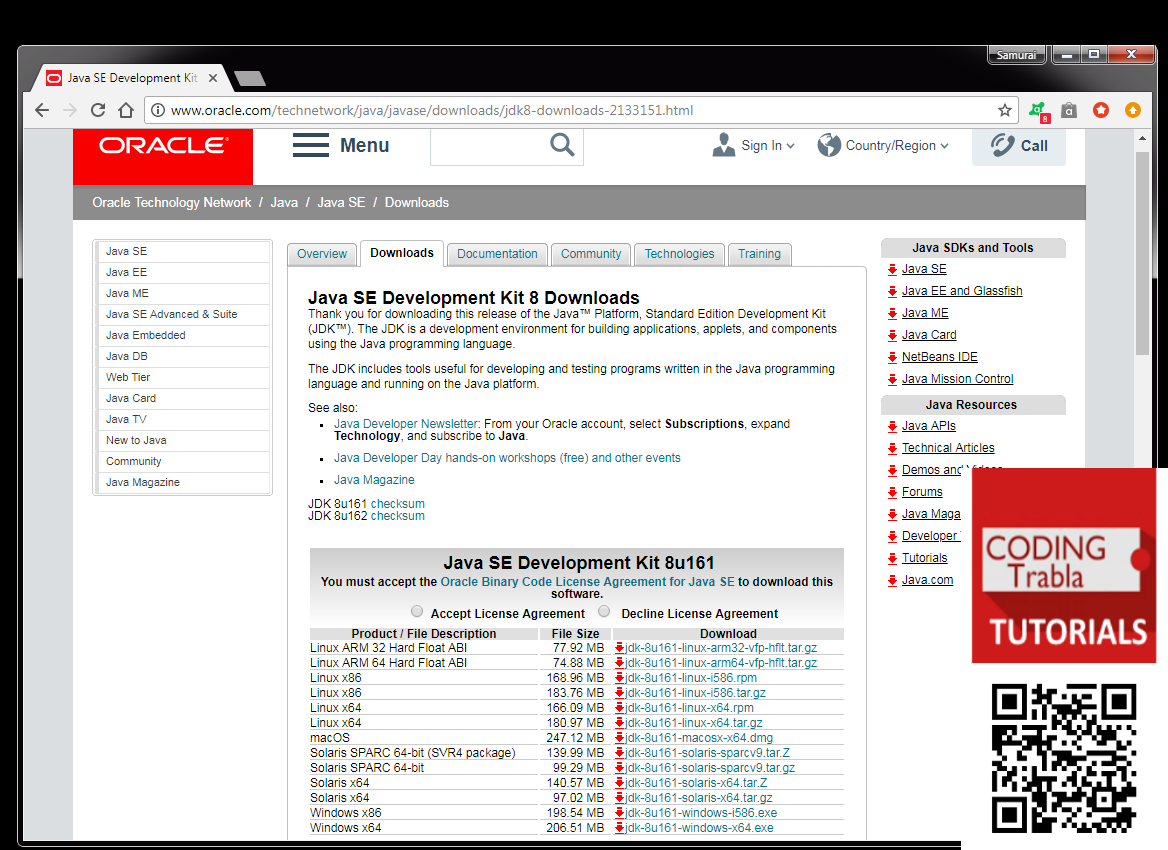This screenshot has width=1168, height=850.
Task: Open a new browser tab
Action: pos(250,78)
